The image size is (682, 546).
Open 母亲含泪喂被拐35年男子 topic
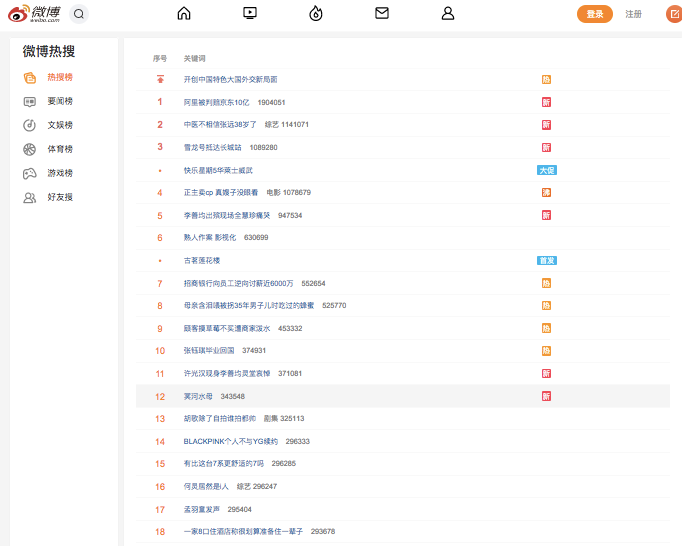249,306
